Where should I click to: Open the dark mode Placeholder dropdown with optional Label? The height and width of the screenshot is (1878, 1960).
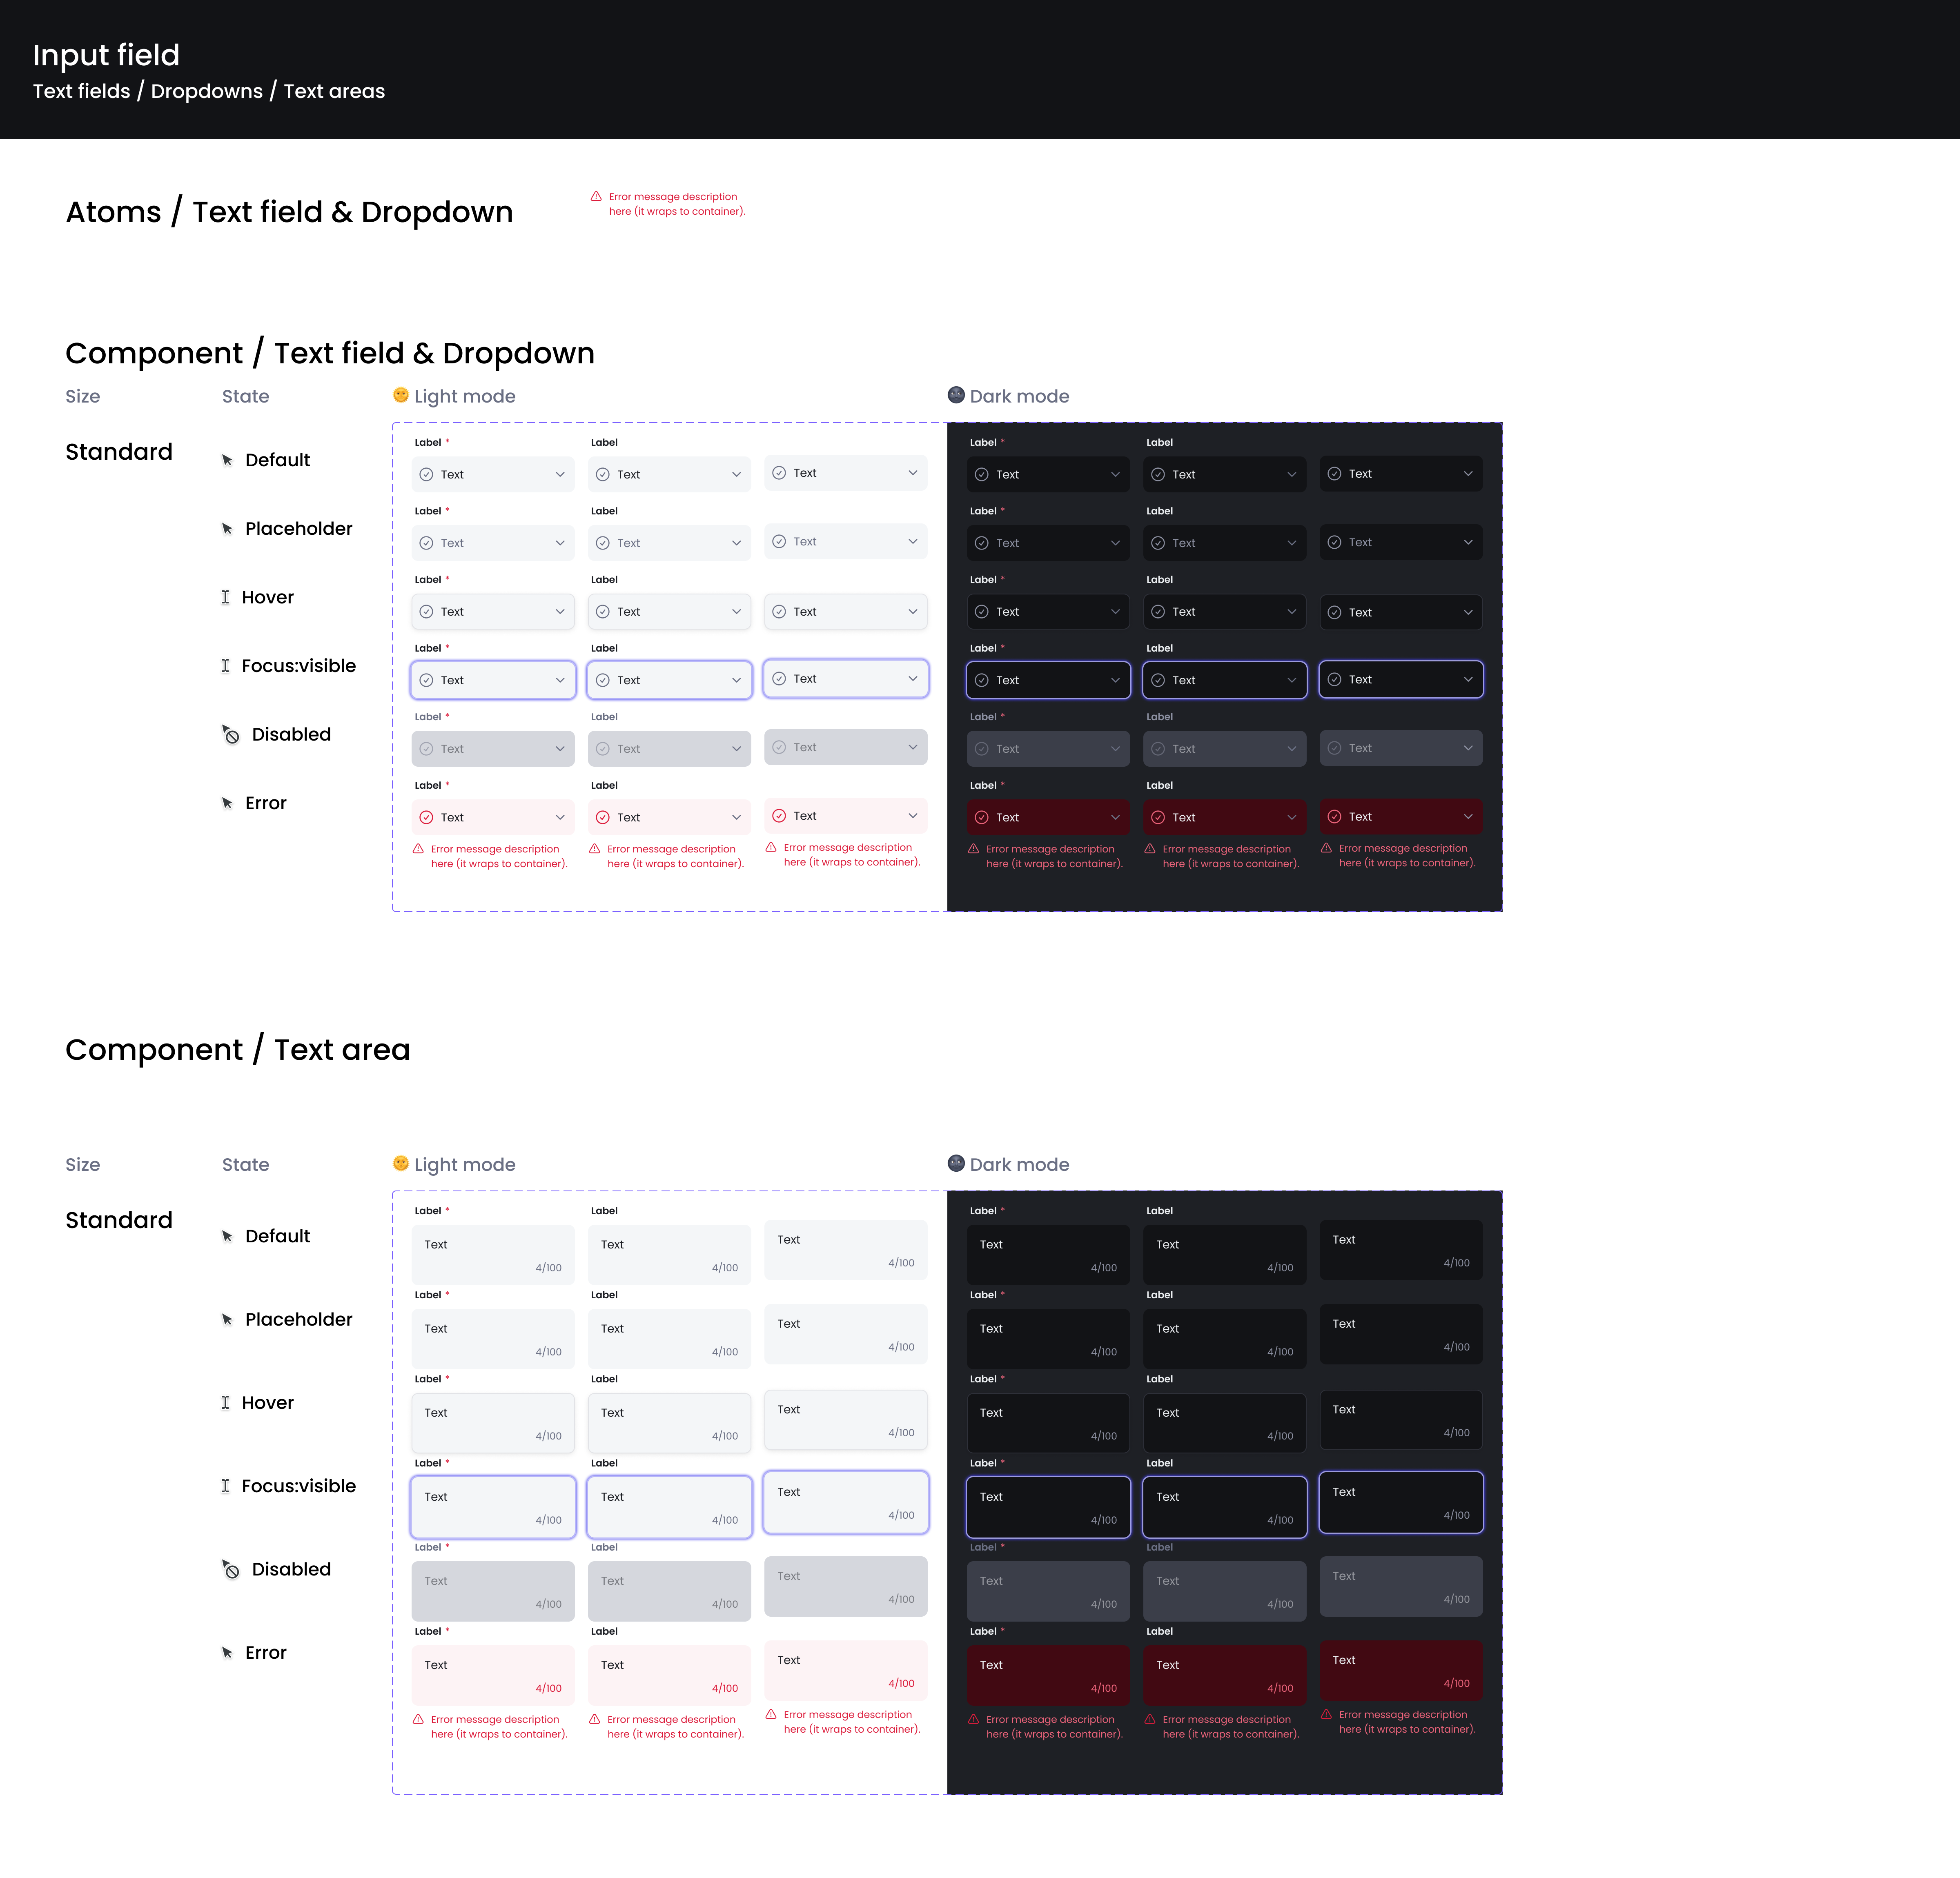[1225, 543]
